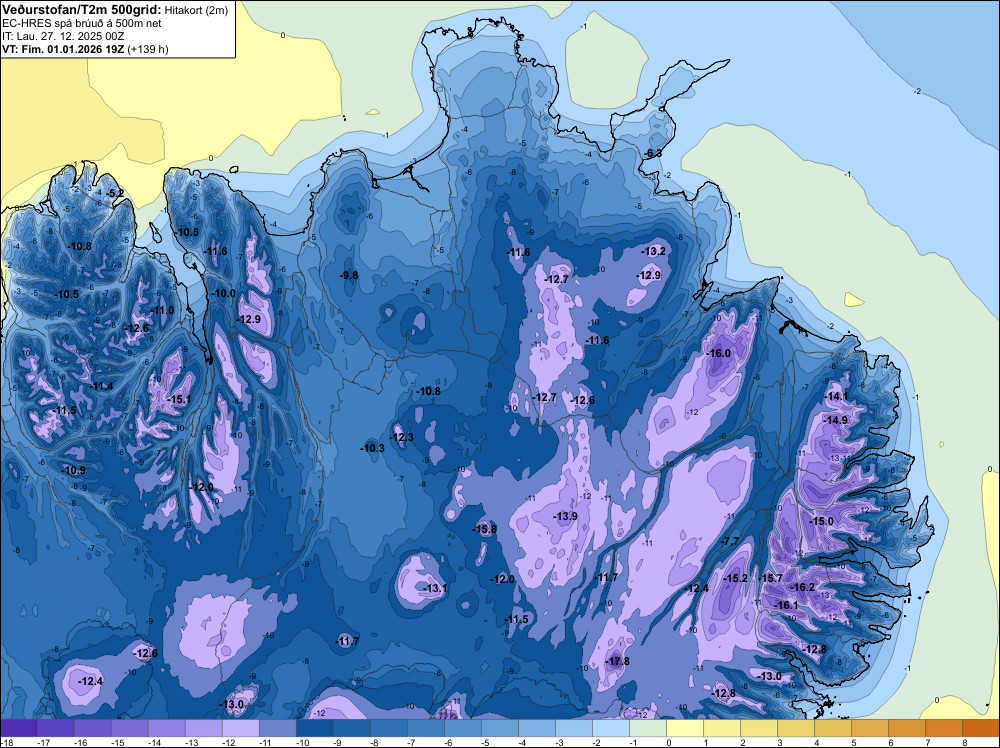Screen dimensions: 1000x748
Task: Click the -13.1 temperature value
Action: tap(435, 588)
